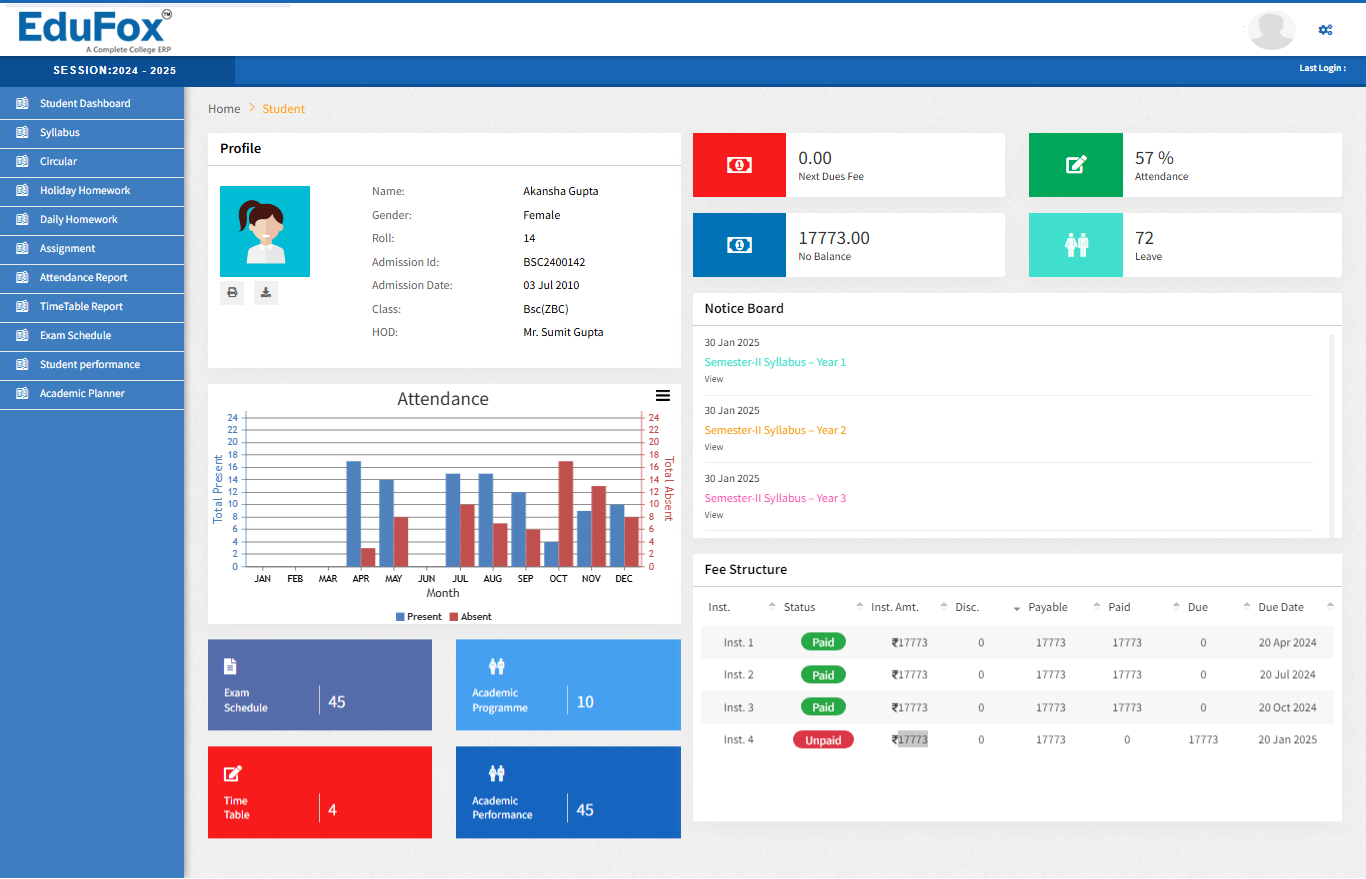Click the book icon beside Syllabus

[x=22, y=132]
